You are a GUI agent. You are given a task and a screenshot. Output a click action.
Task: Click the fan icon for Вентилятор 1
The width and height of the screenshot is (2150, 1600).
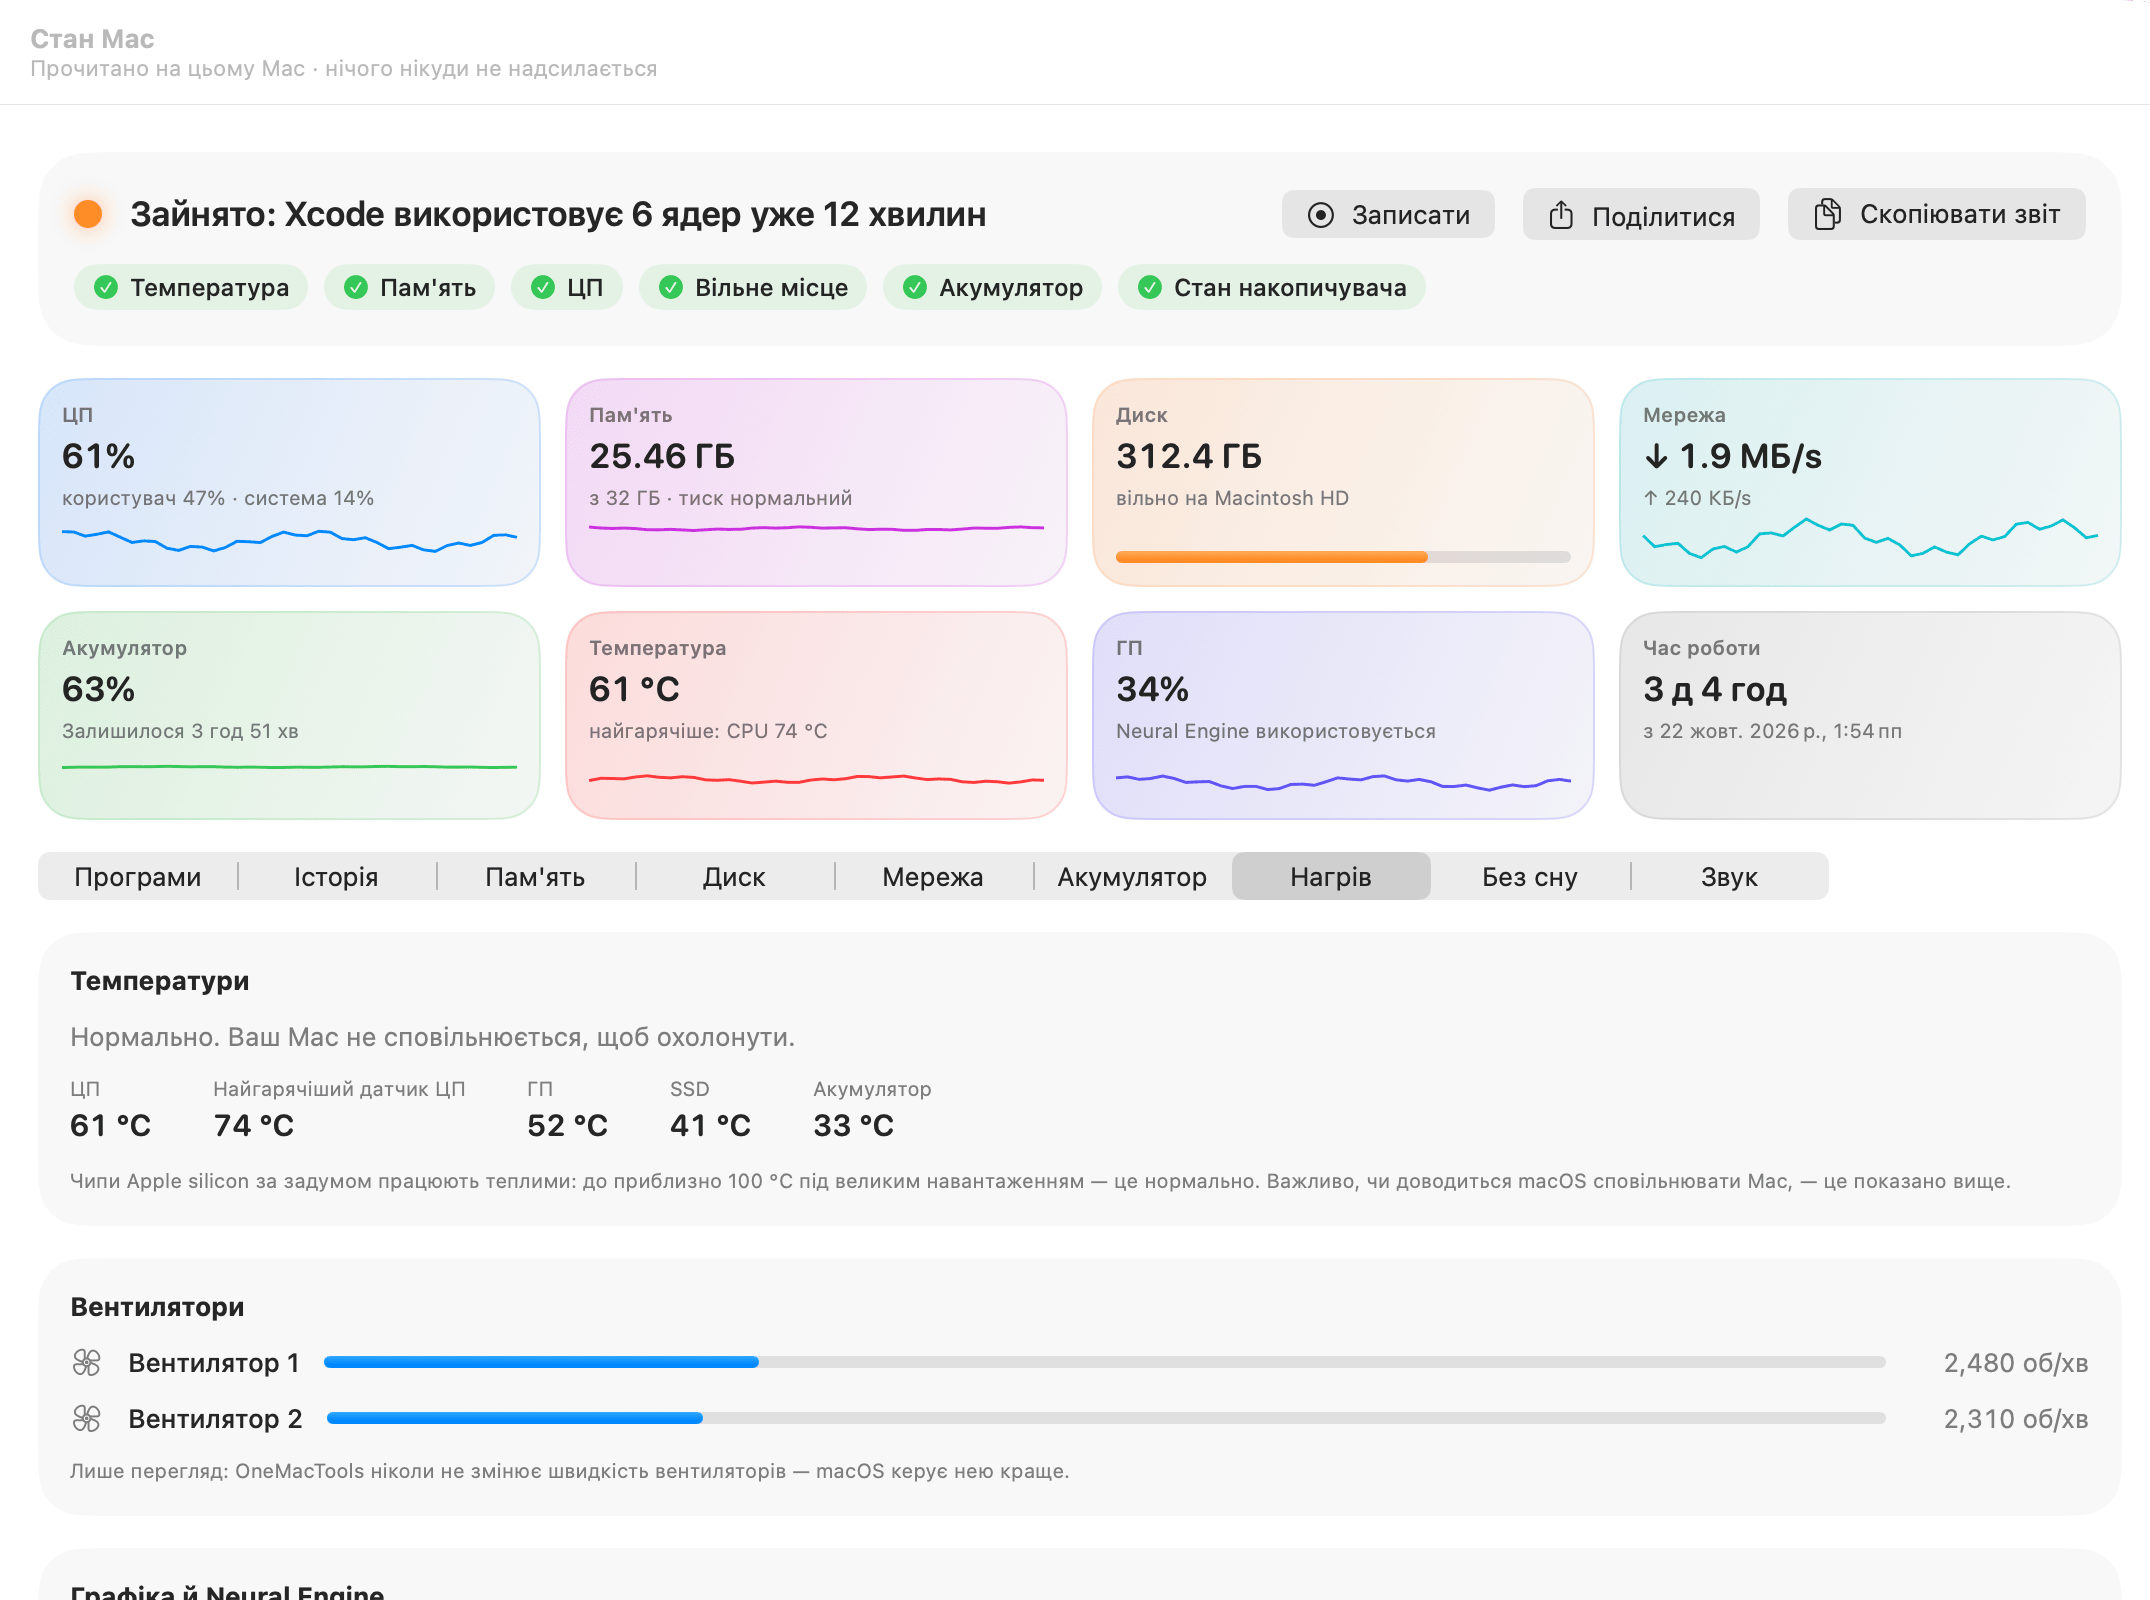point(87,1362)
